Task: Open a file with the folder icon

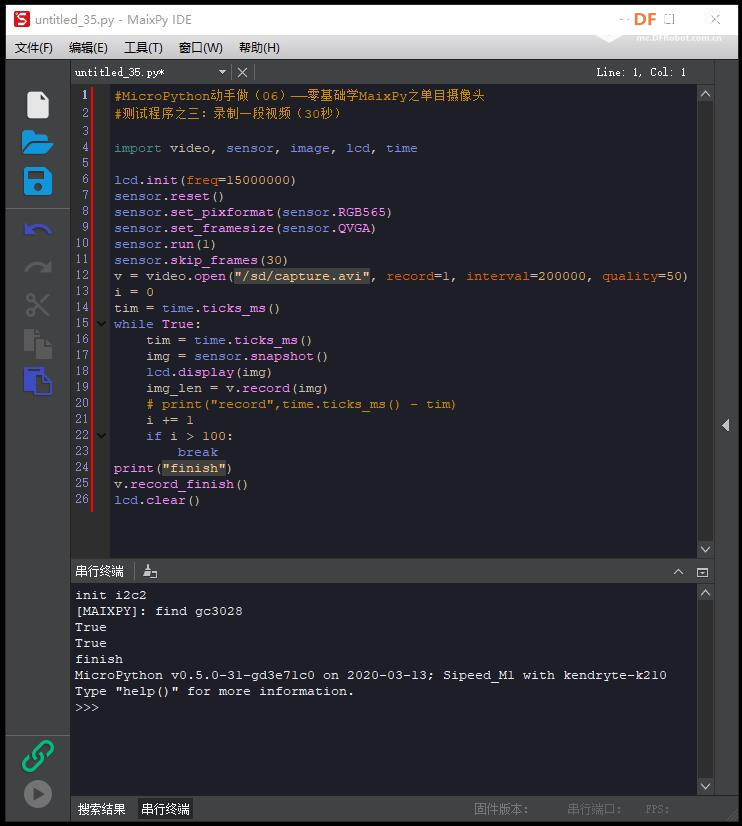Action: [x=37, y=142]
